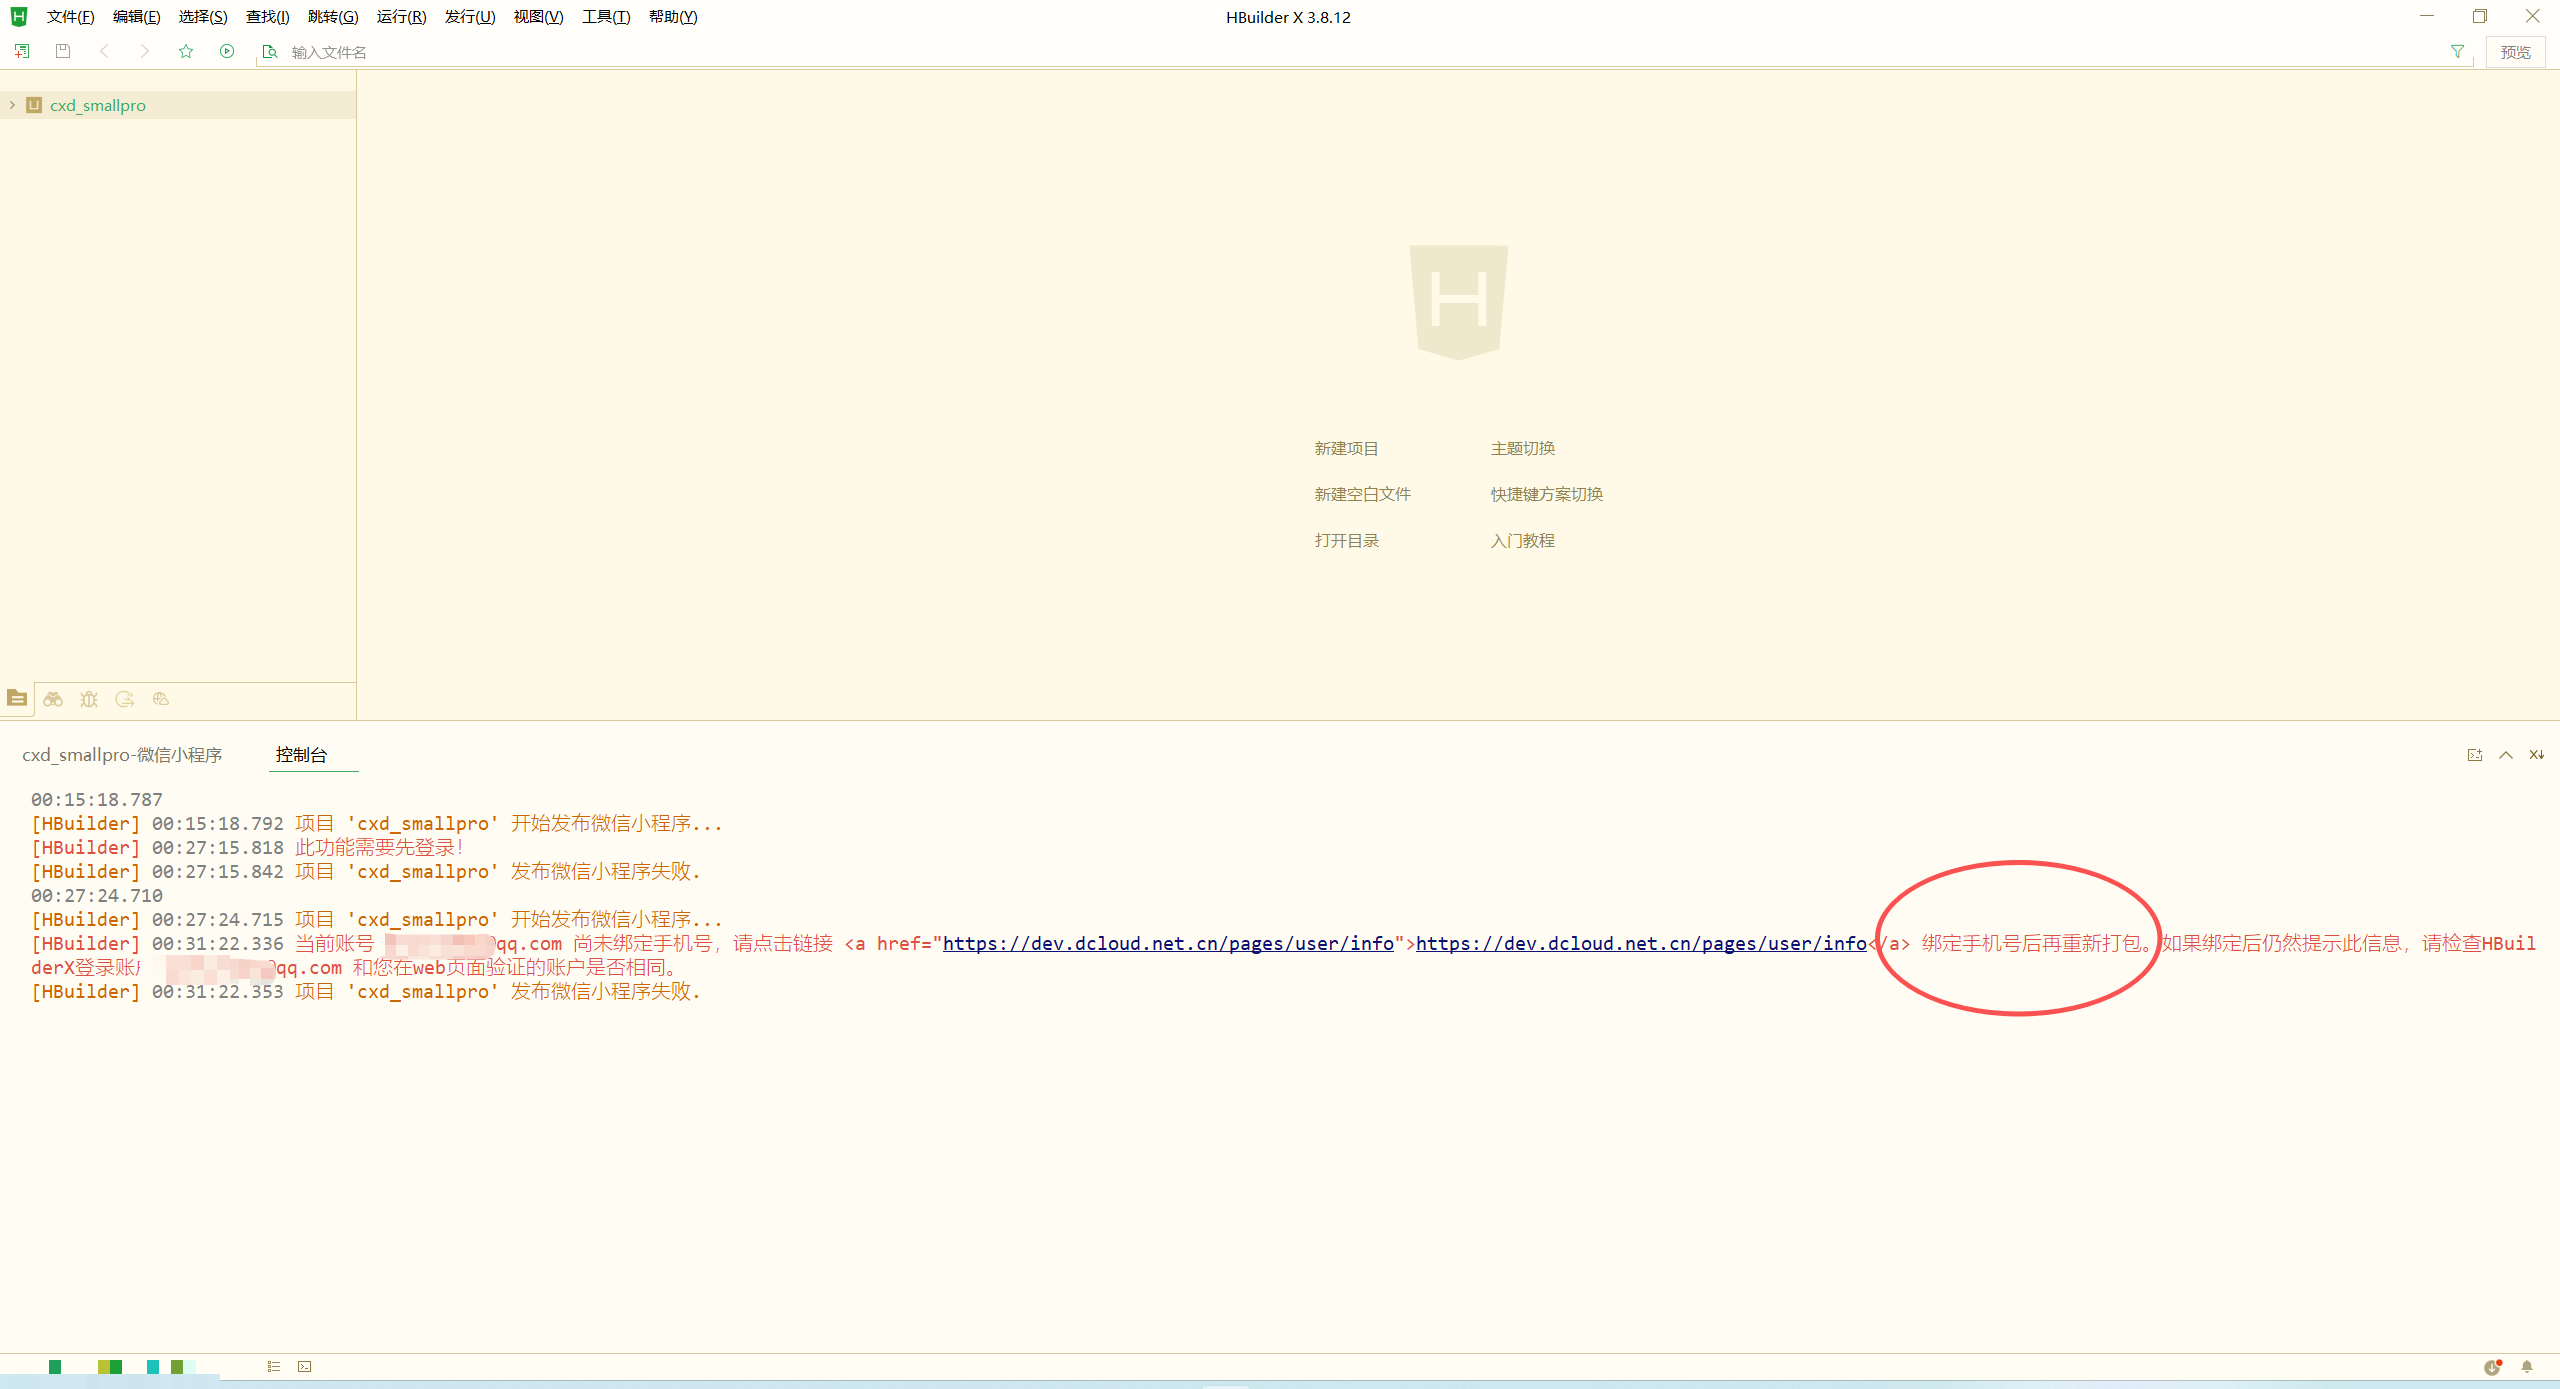Click the cxd_smallpro project uni-app icon
The height and width of the screenshot is (1389, 2560).
34,105
